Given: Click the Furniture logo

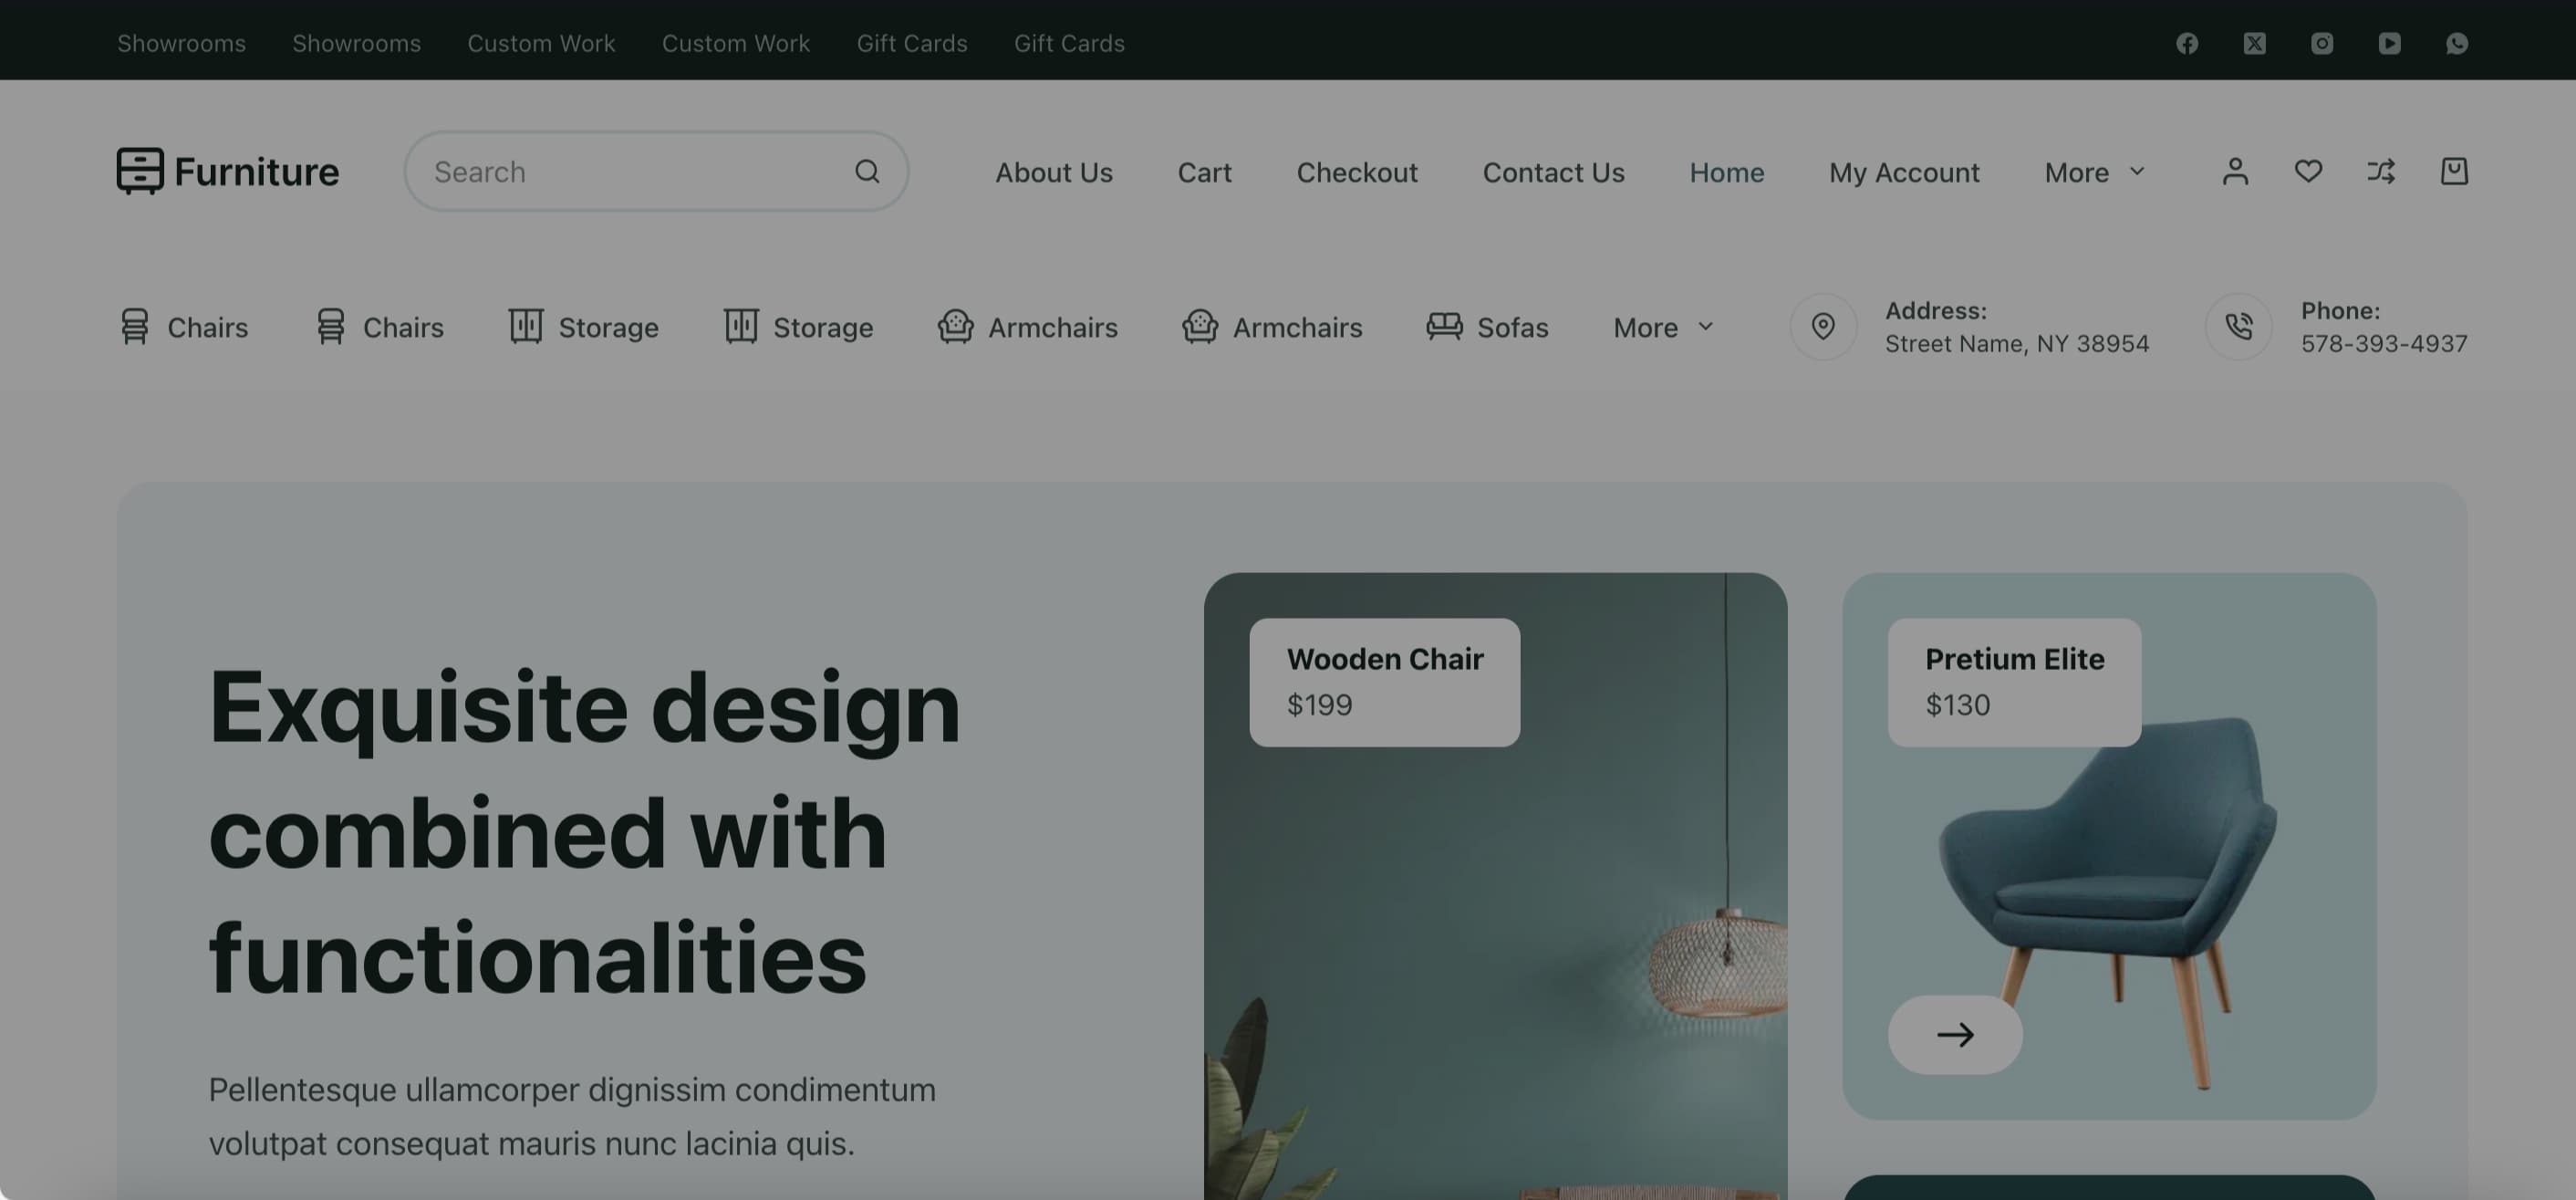Looking at the screenshot, I should click(x=228, y=171).
